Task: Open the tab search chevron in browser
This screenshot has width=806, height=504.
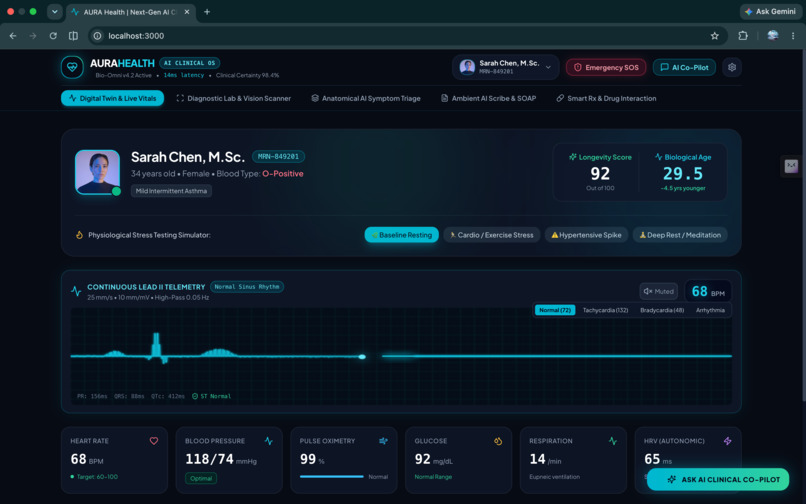Action: [54, 11]
